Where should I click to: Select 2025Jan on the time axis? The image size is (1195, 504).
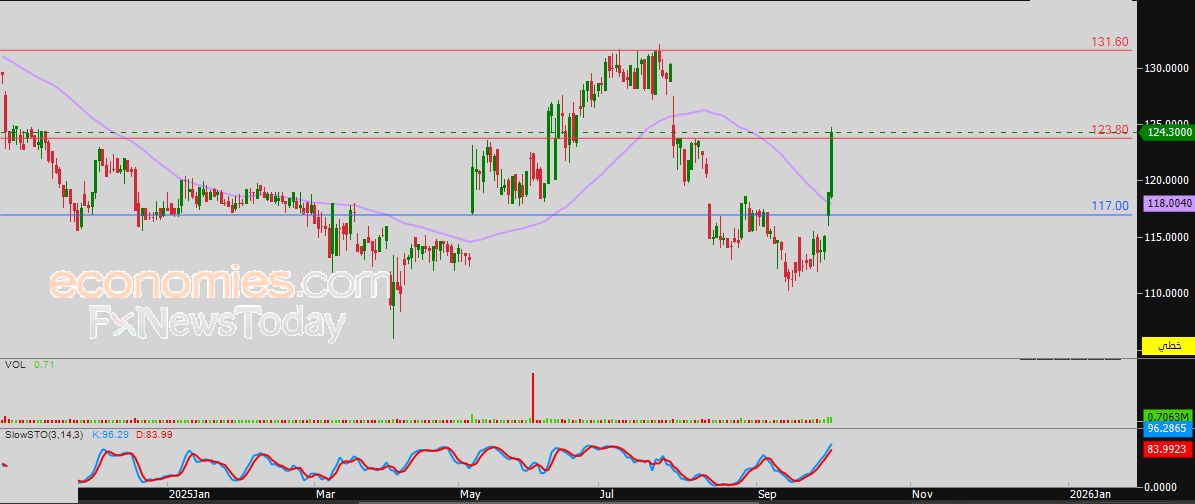[188, 494]
